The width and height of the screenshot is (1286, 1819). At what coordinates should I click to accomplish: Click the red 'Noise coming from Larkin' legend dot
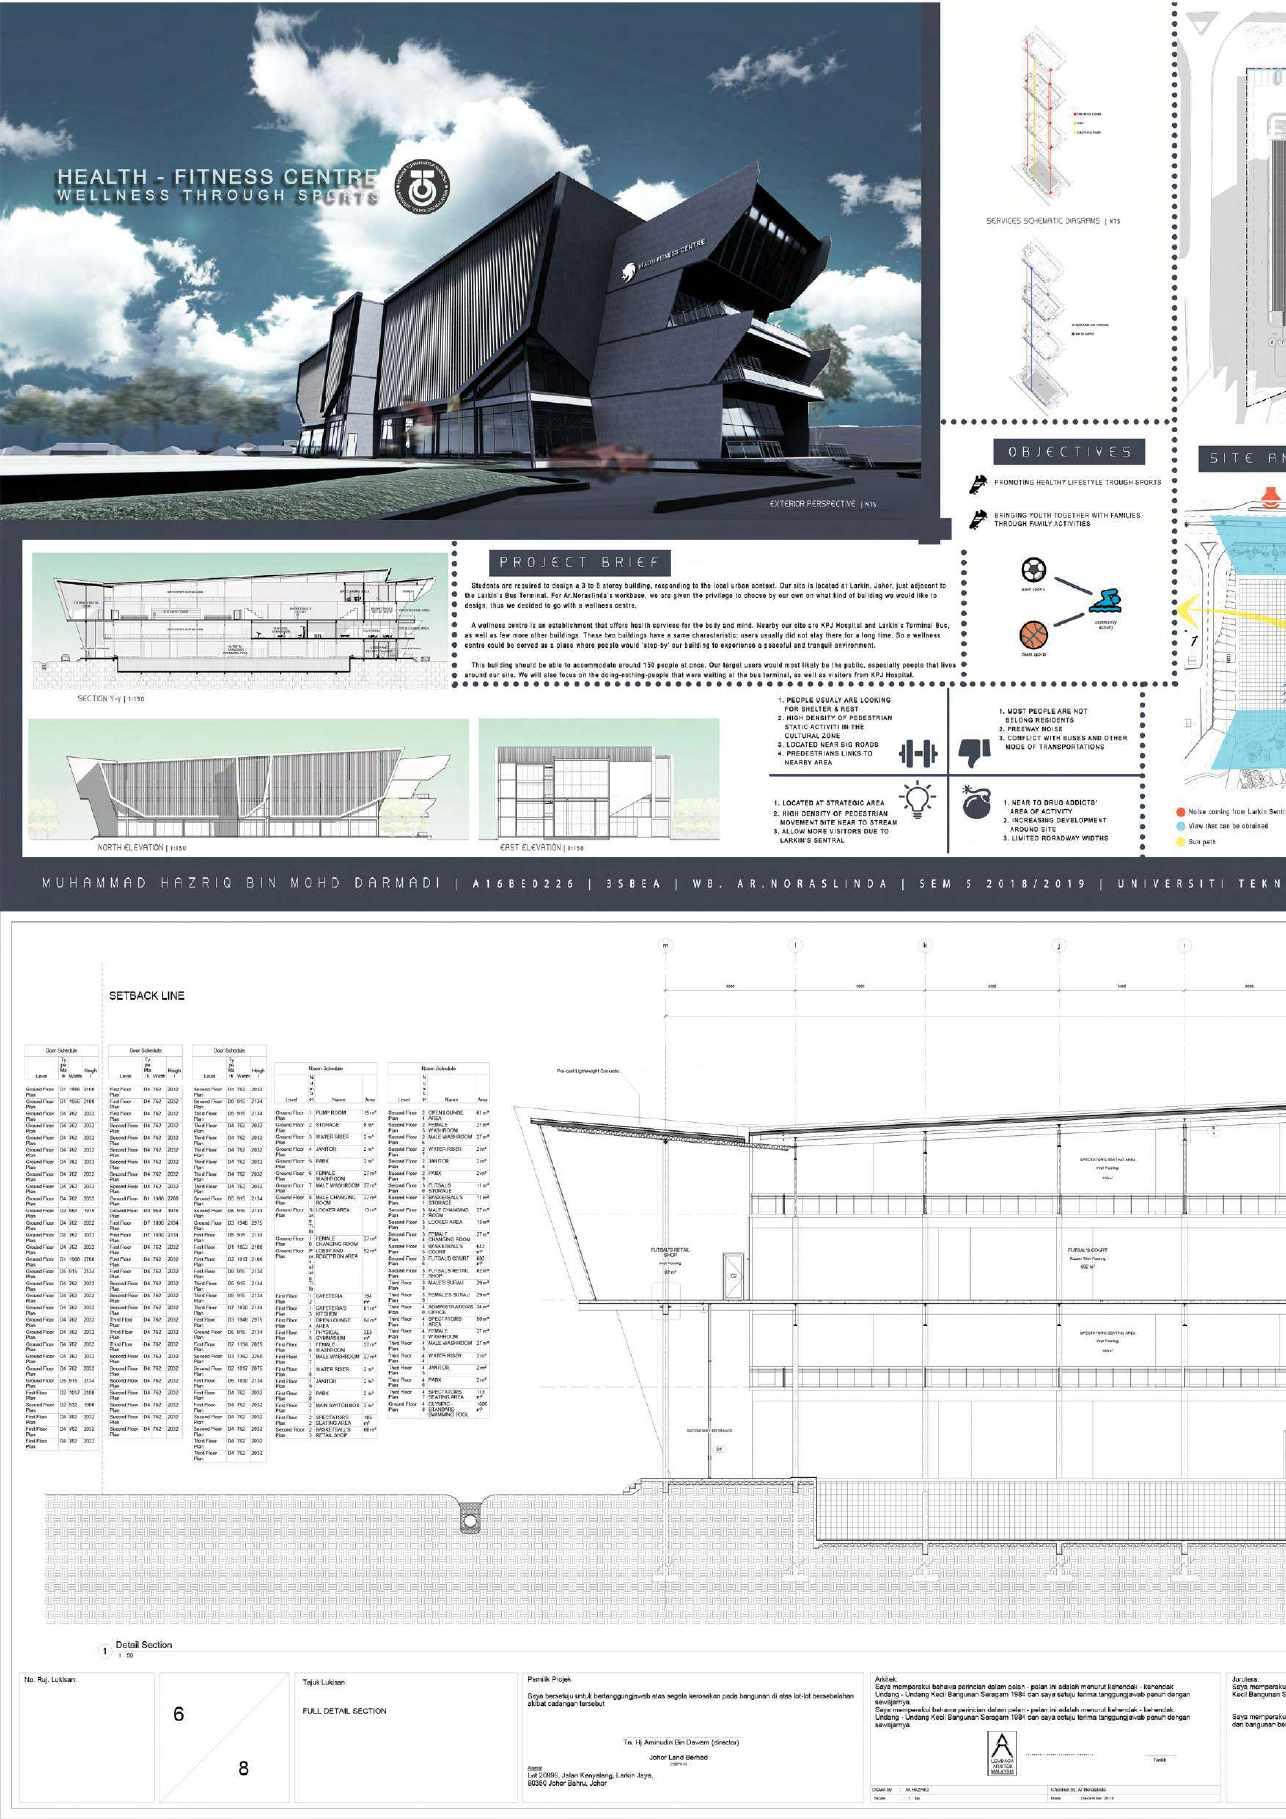coord(1180,812)
